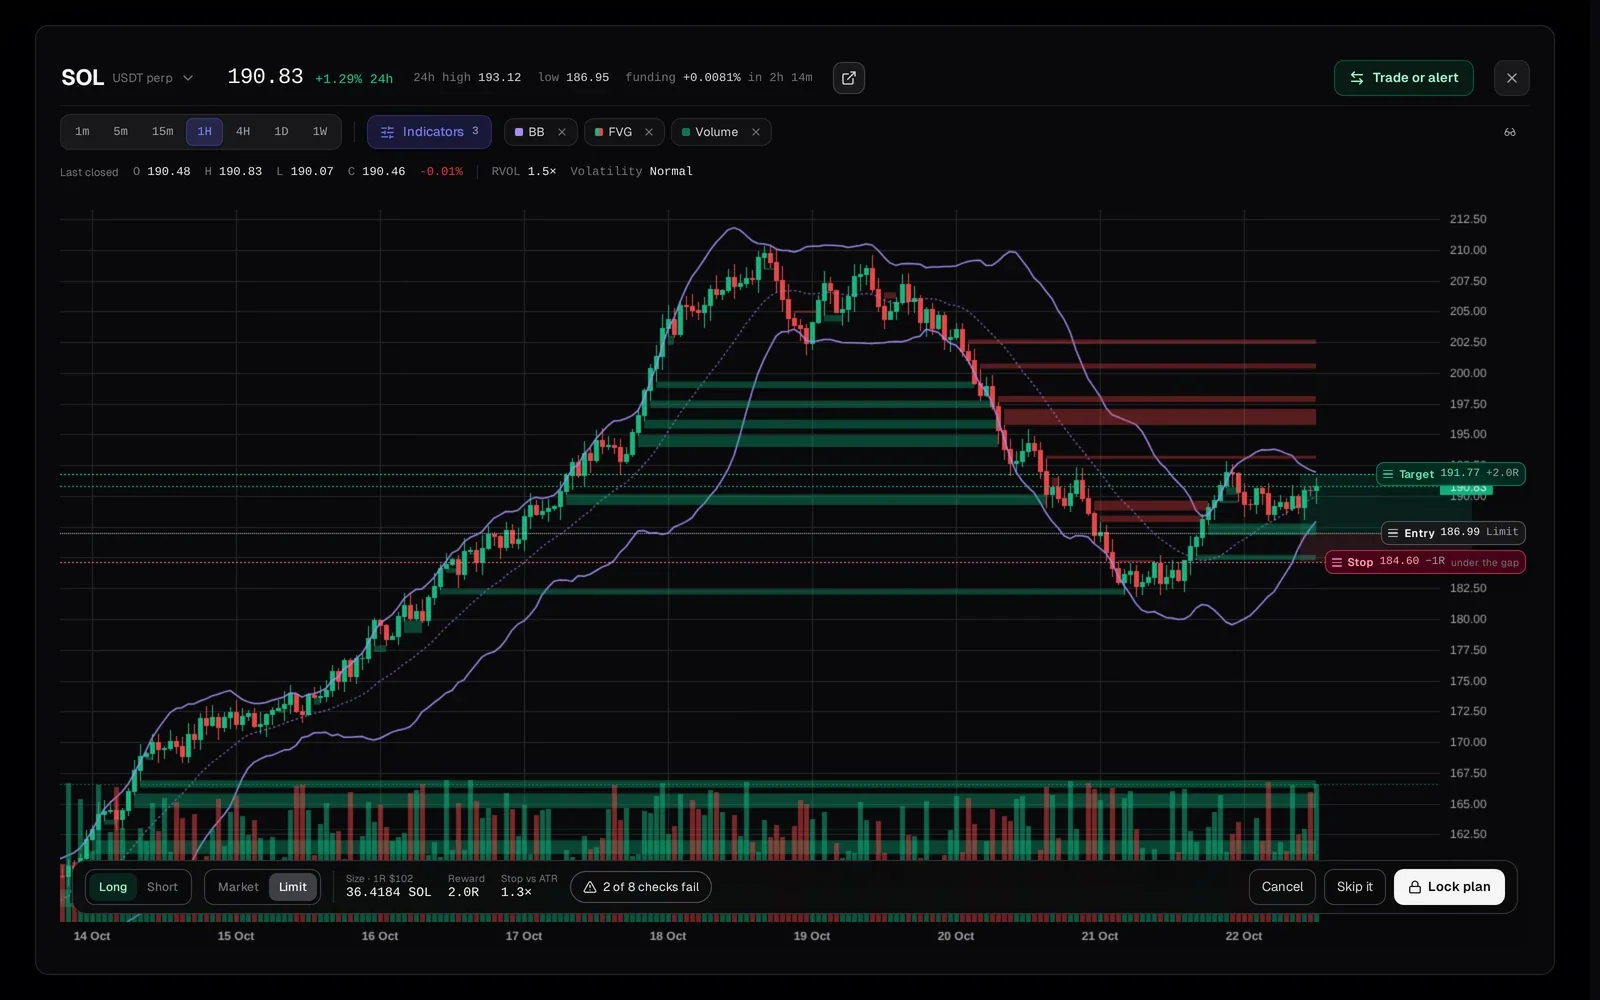Select the 1H timeframe

pyautogui.click(x=204, y=132)
